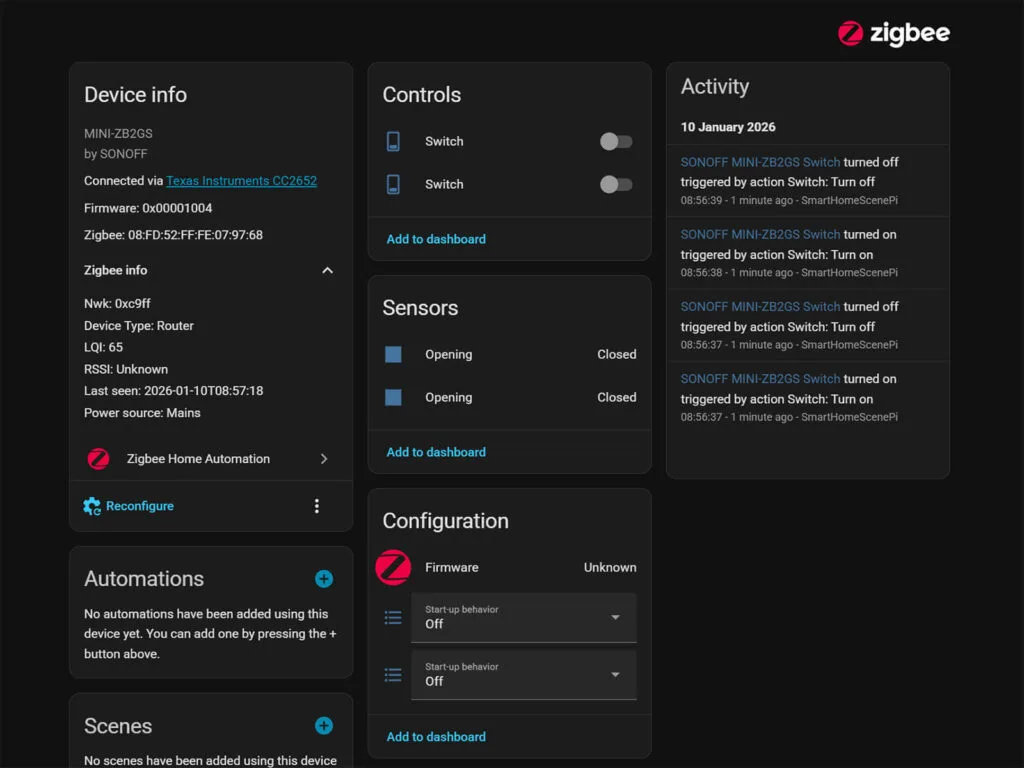Click the first Switch device icon
1024x768 pixels.
(x=393, y=142)
